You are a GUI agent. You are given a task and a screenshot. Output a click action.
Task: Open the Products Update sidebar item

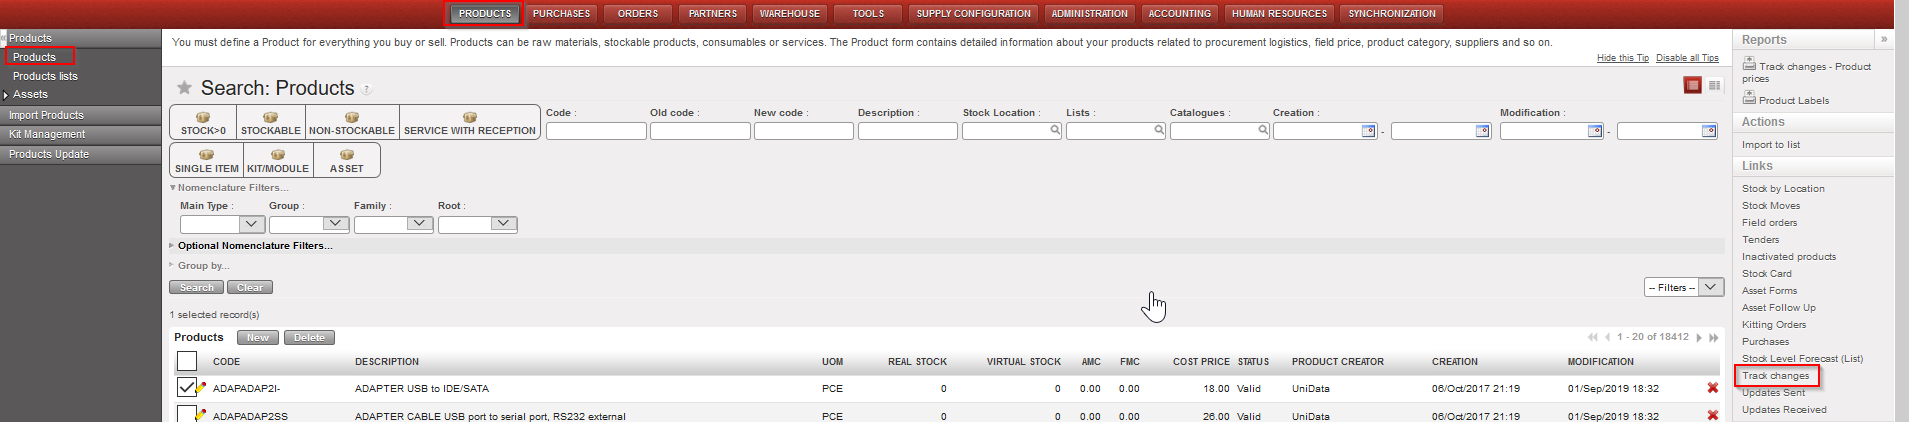pos(80,154)
